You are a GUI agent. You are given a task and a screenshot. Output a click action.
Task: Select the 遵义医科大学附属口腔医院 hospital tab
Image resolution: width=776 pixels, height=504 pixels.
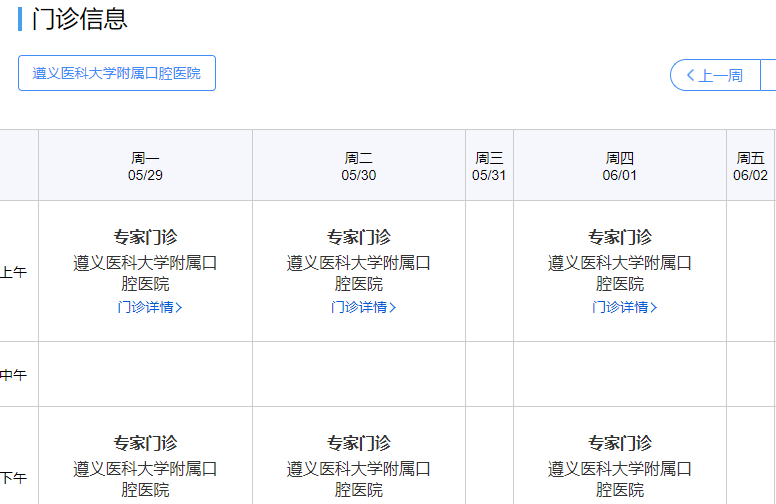pyautogui.click(x=117, y=73)
